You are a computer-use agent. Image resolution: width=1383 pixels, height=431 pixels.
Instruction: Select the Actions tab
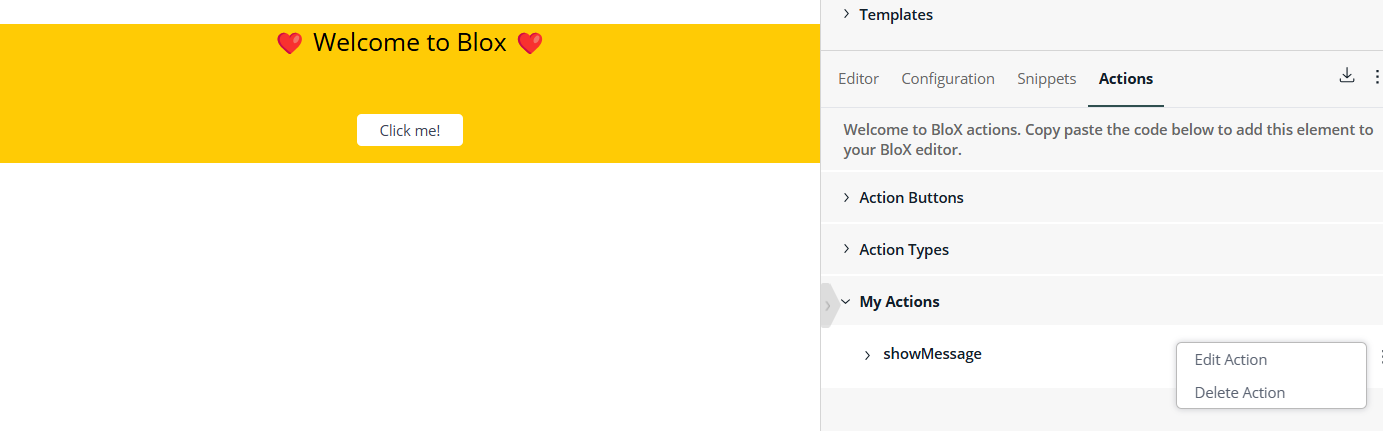1126,79
